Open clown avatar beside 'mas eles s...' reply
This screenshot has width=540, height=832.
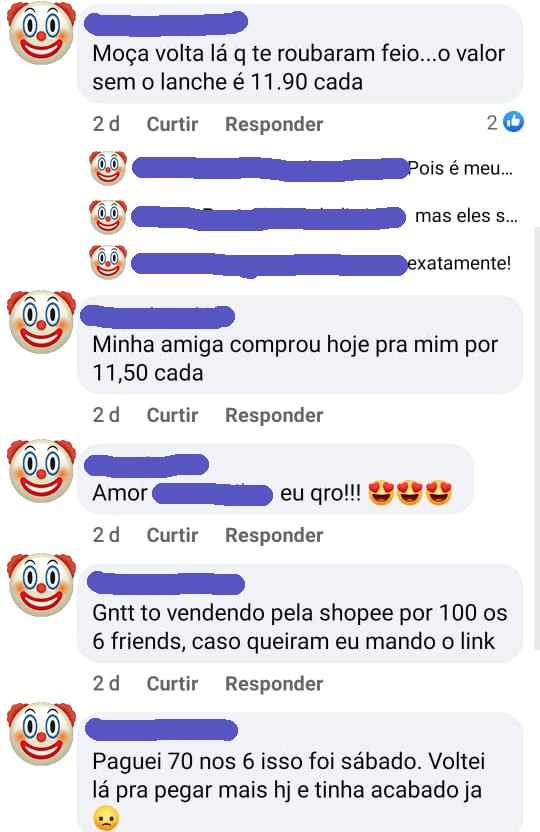(x=108, y=216)
